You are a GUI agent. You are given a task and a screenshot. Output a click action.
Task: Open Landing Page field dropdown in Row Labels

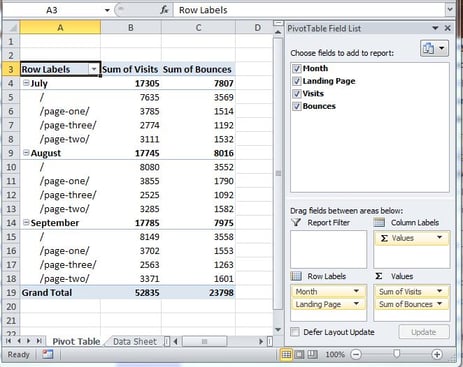pos(356,304)
